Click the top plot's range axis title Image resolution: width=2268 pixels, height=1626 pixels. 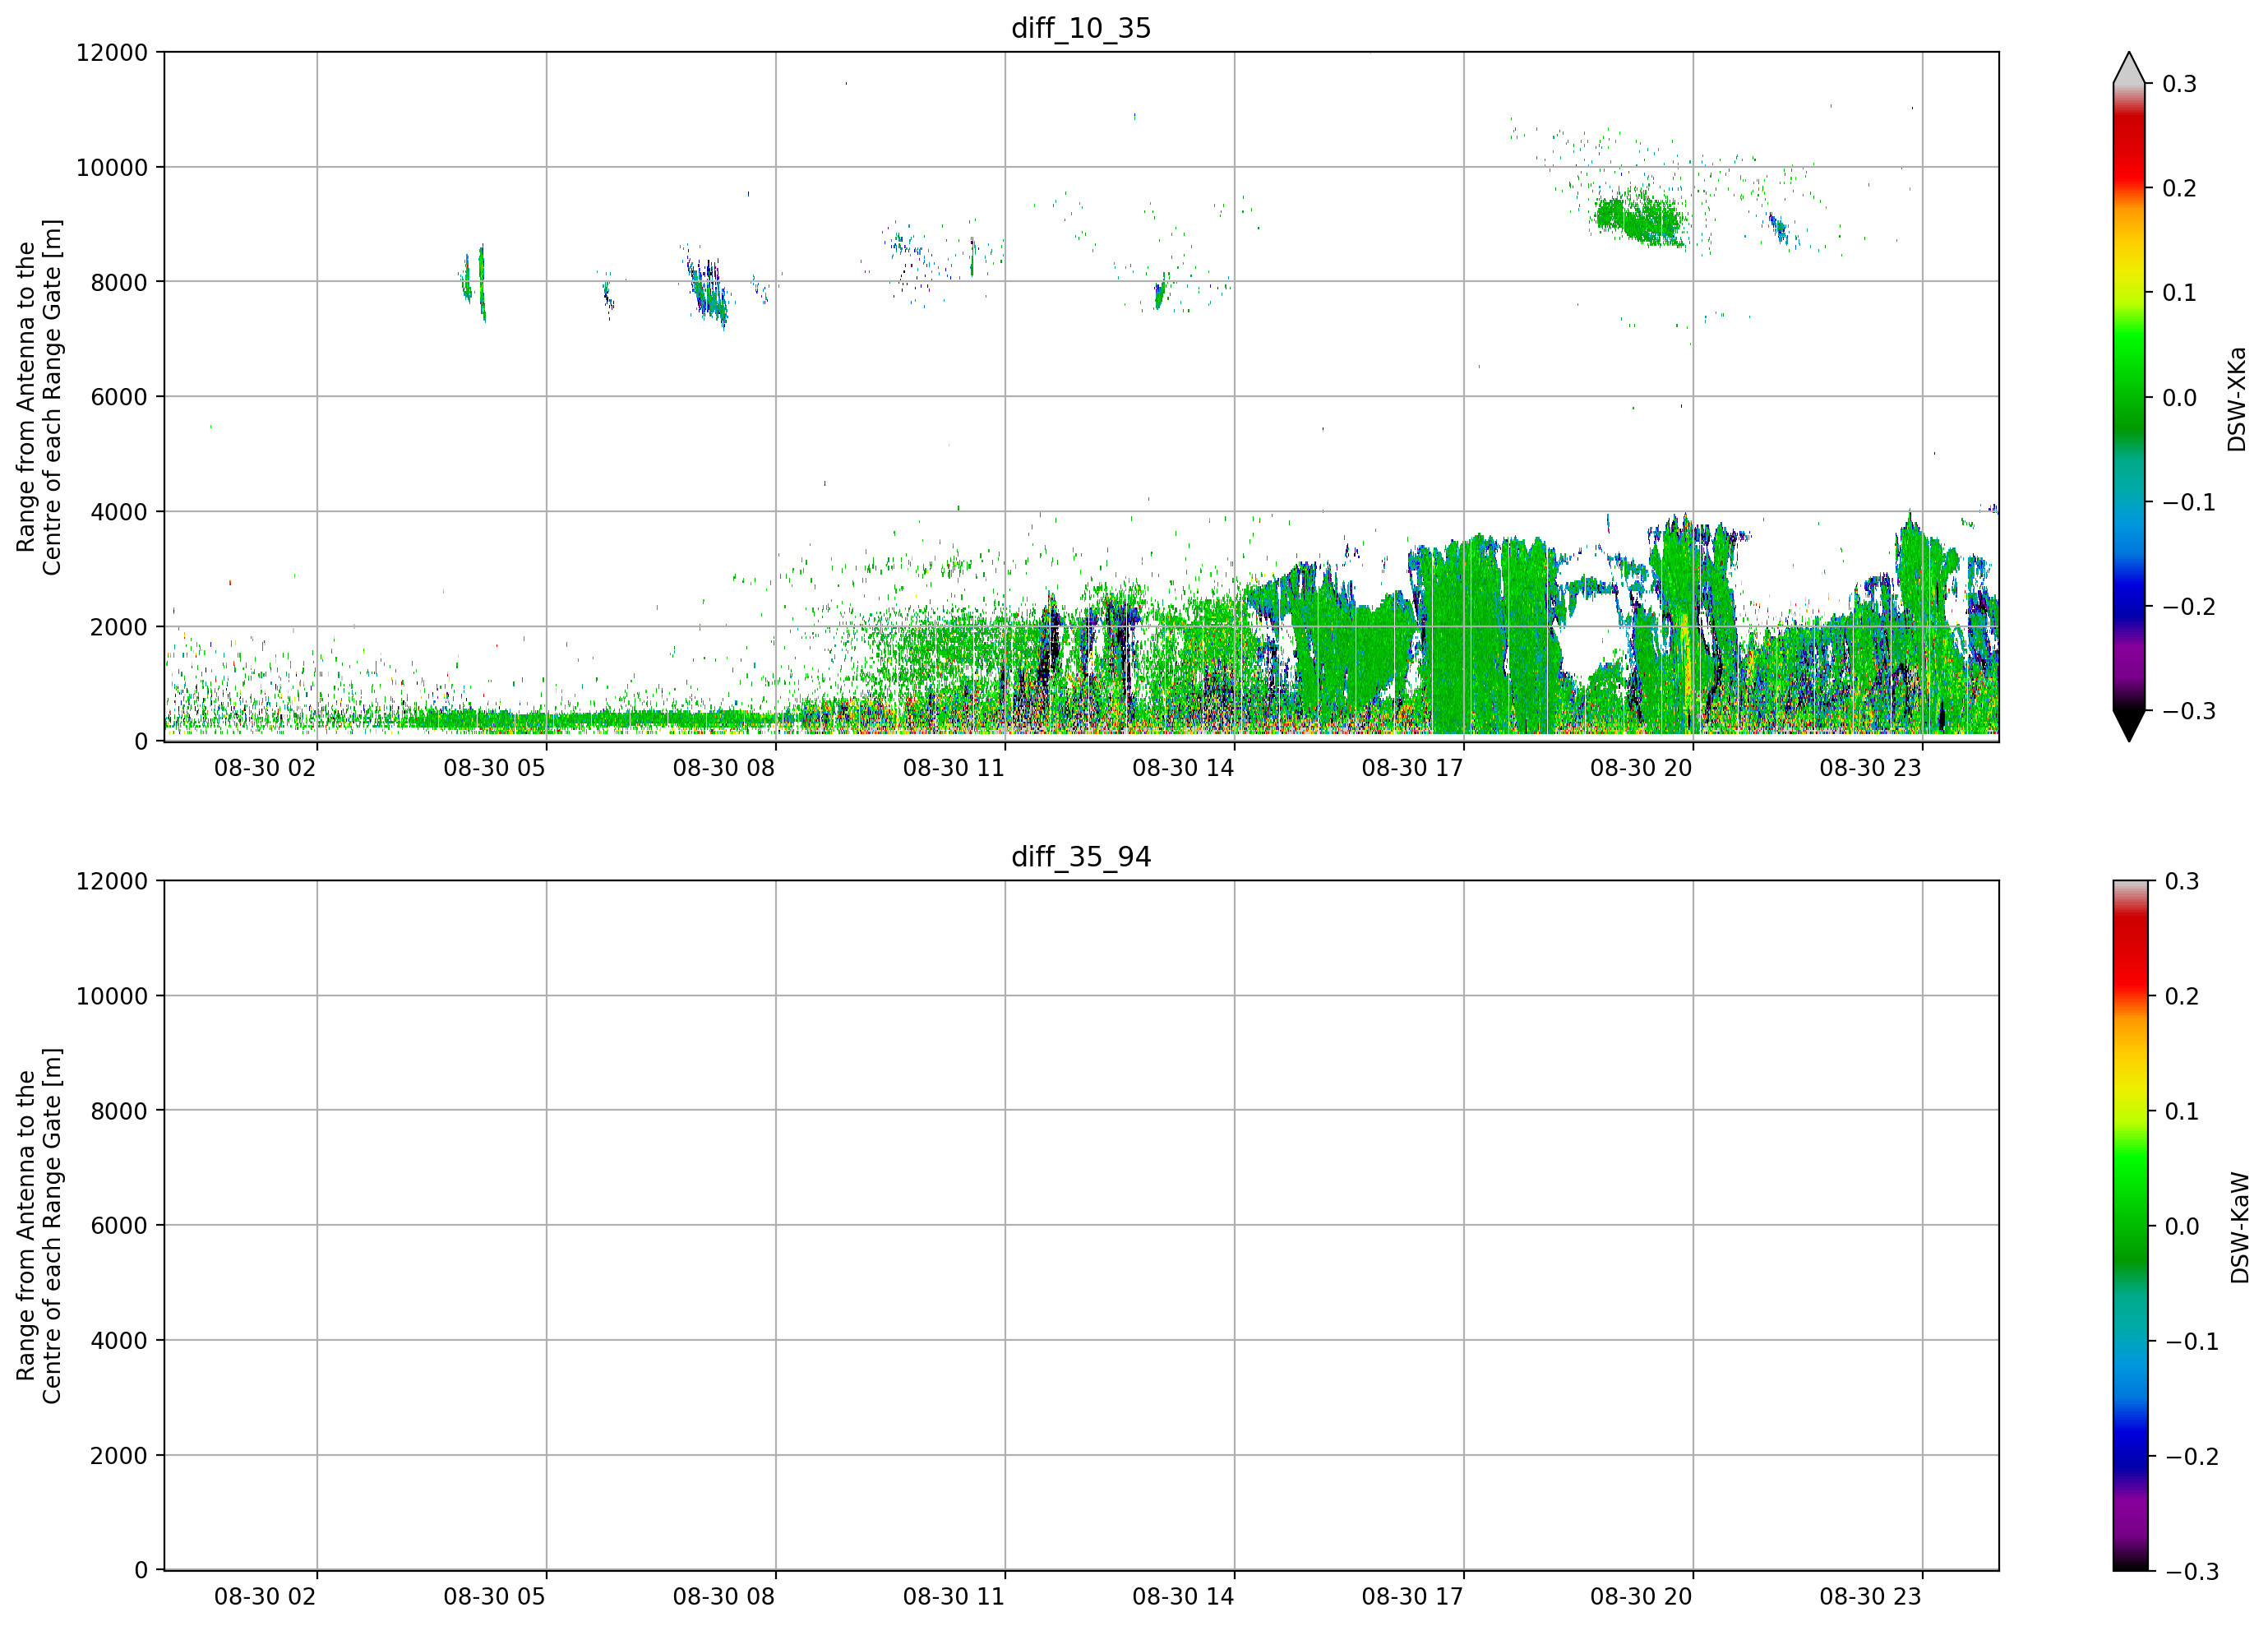pos(39,397)
